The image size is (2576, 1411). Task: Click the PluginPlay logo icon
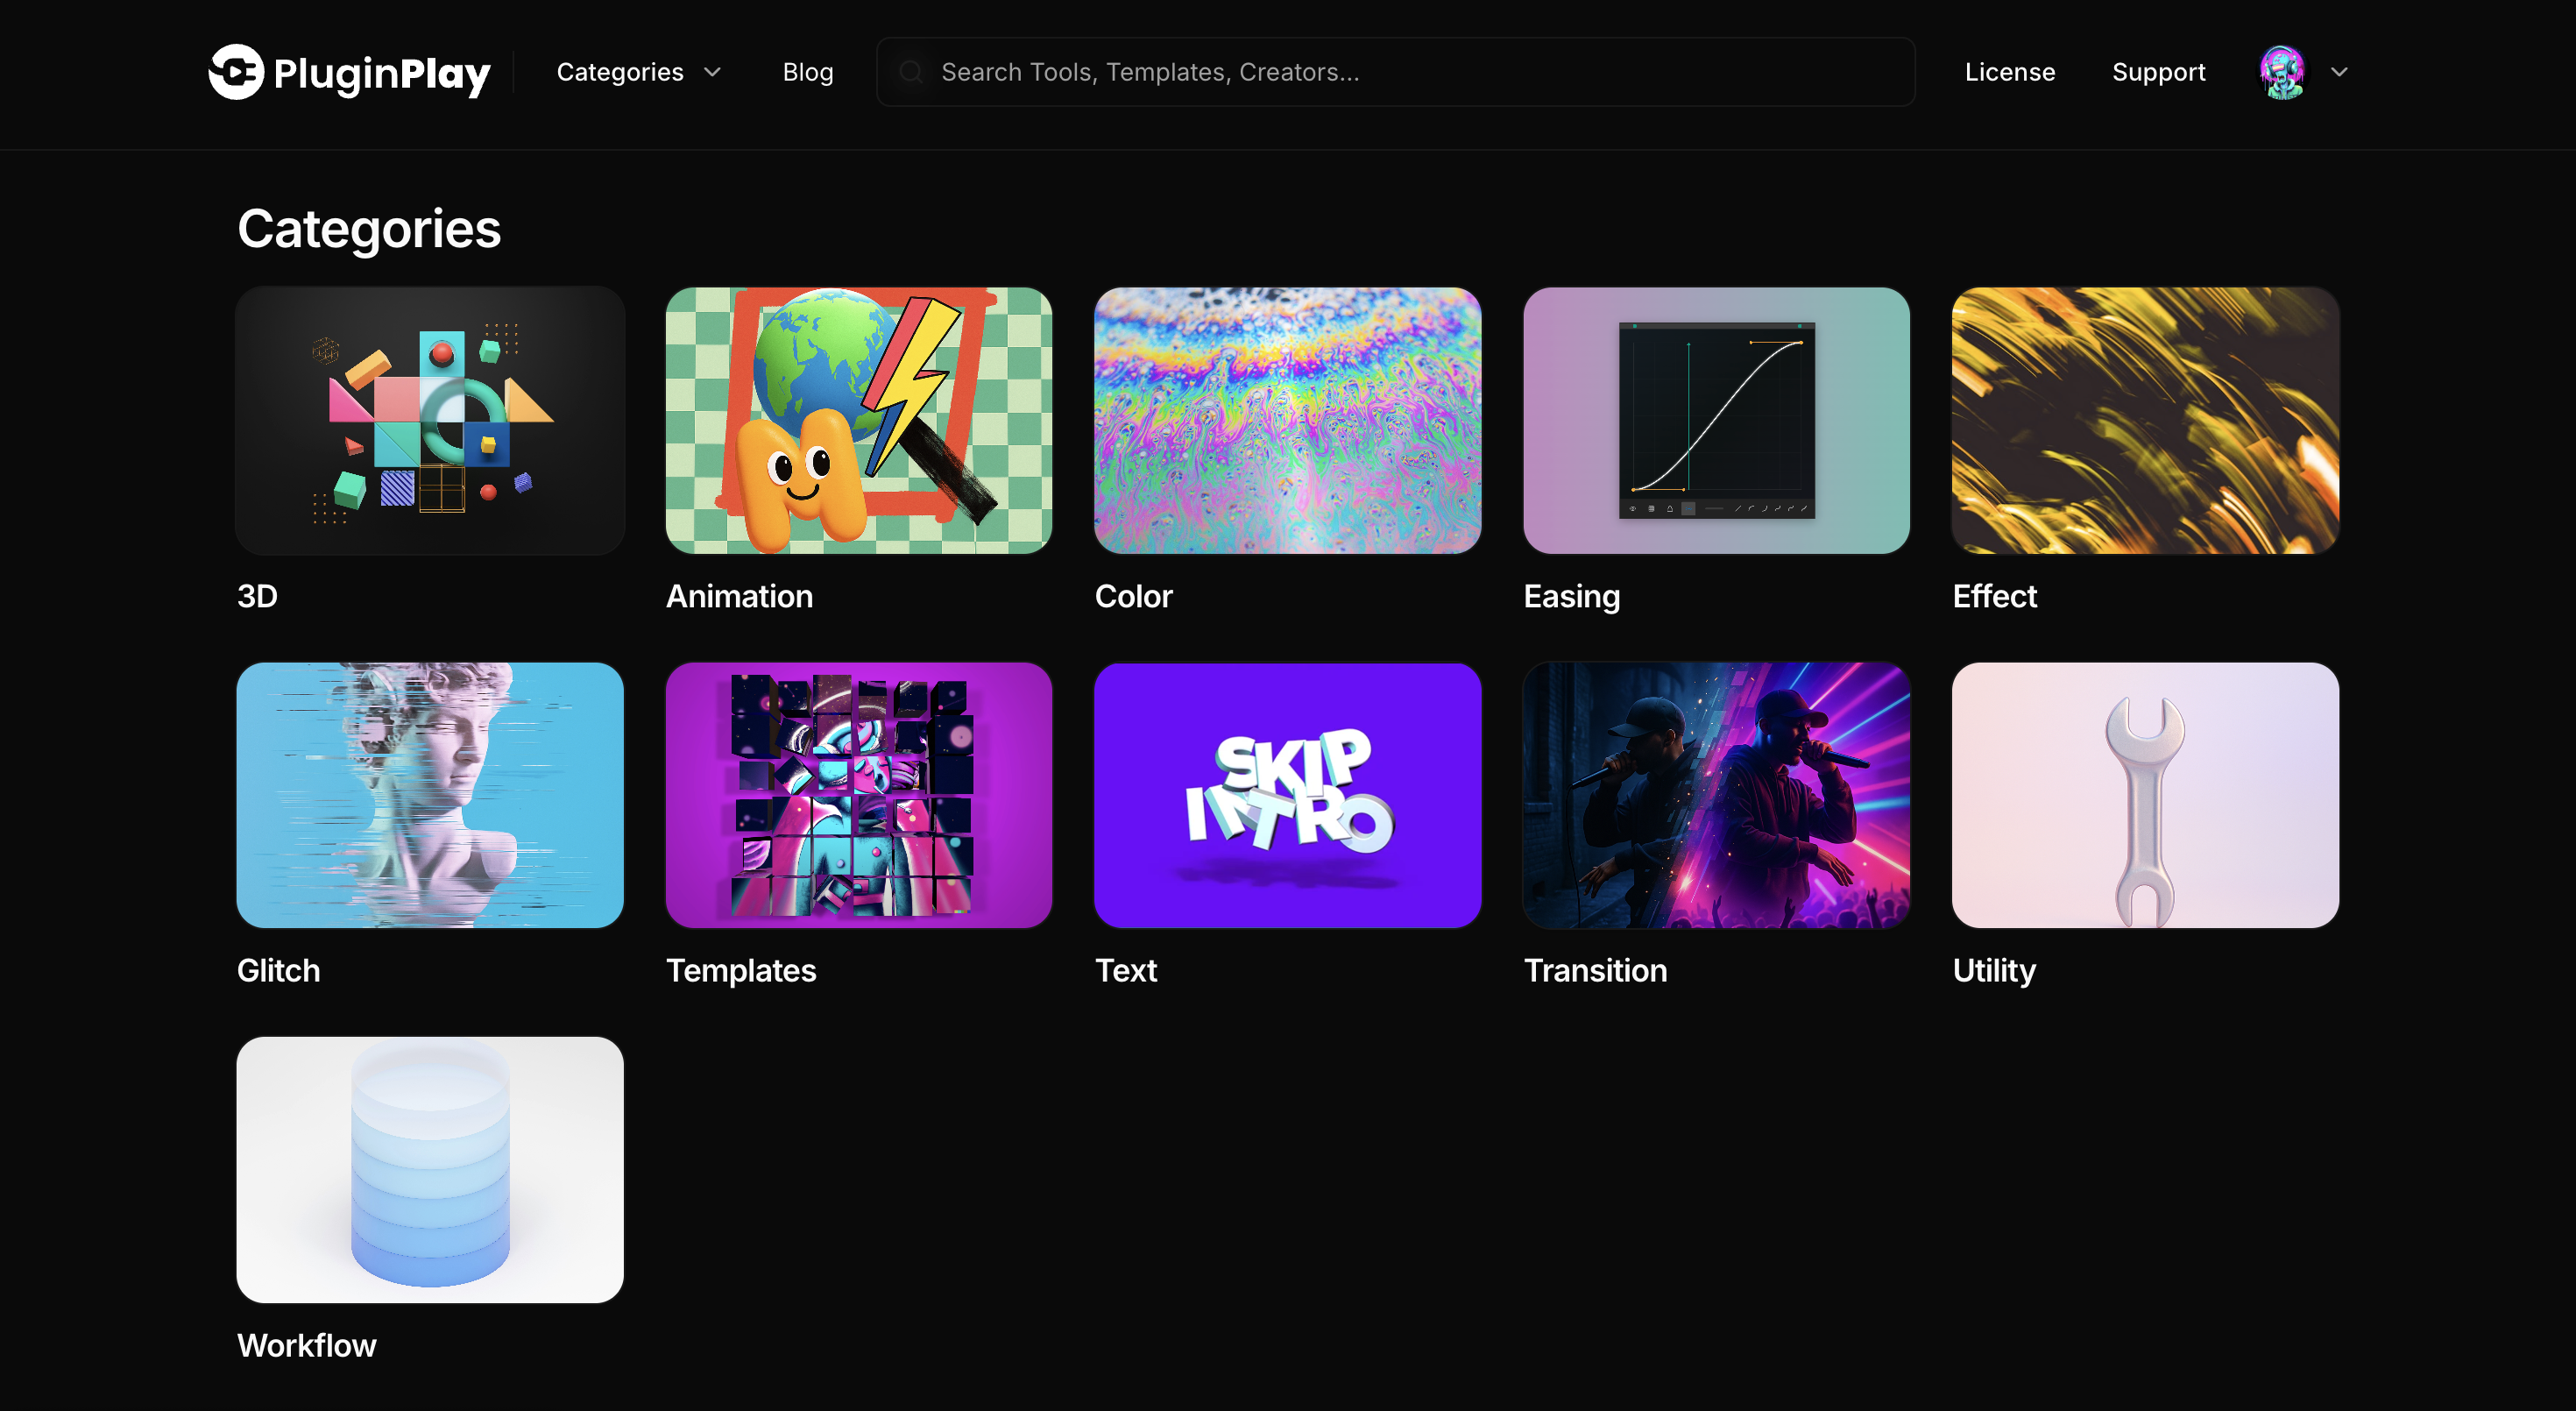pos(236,72)
